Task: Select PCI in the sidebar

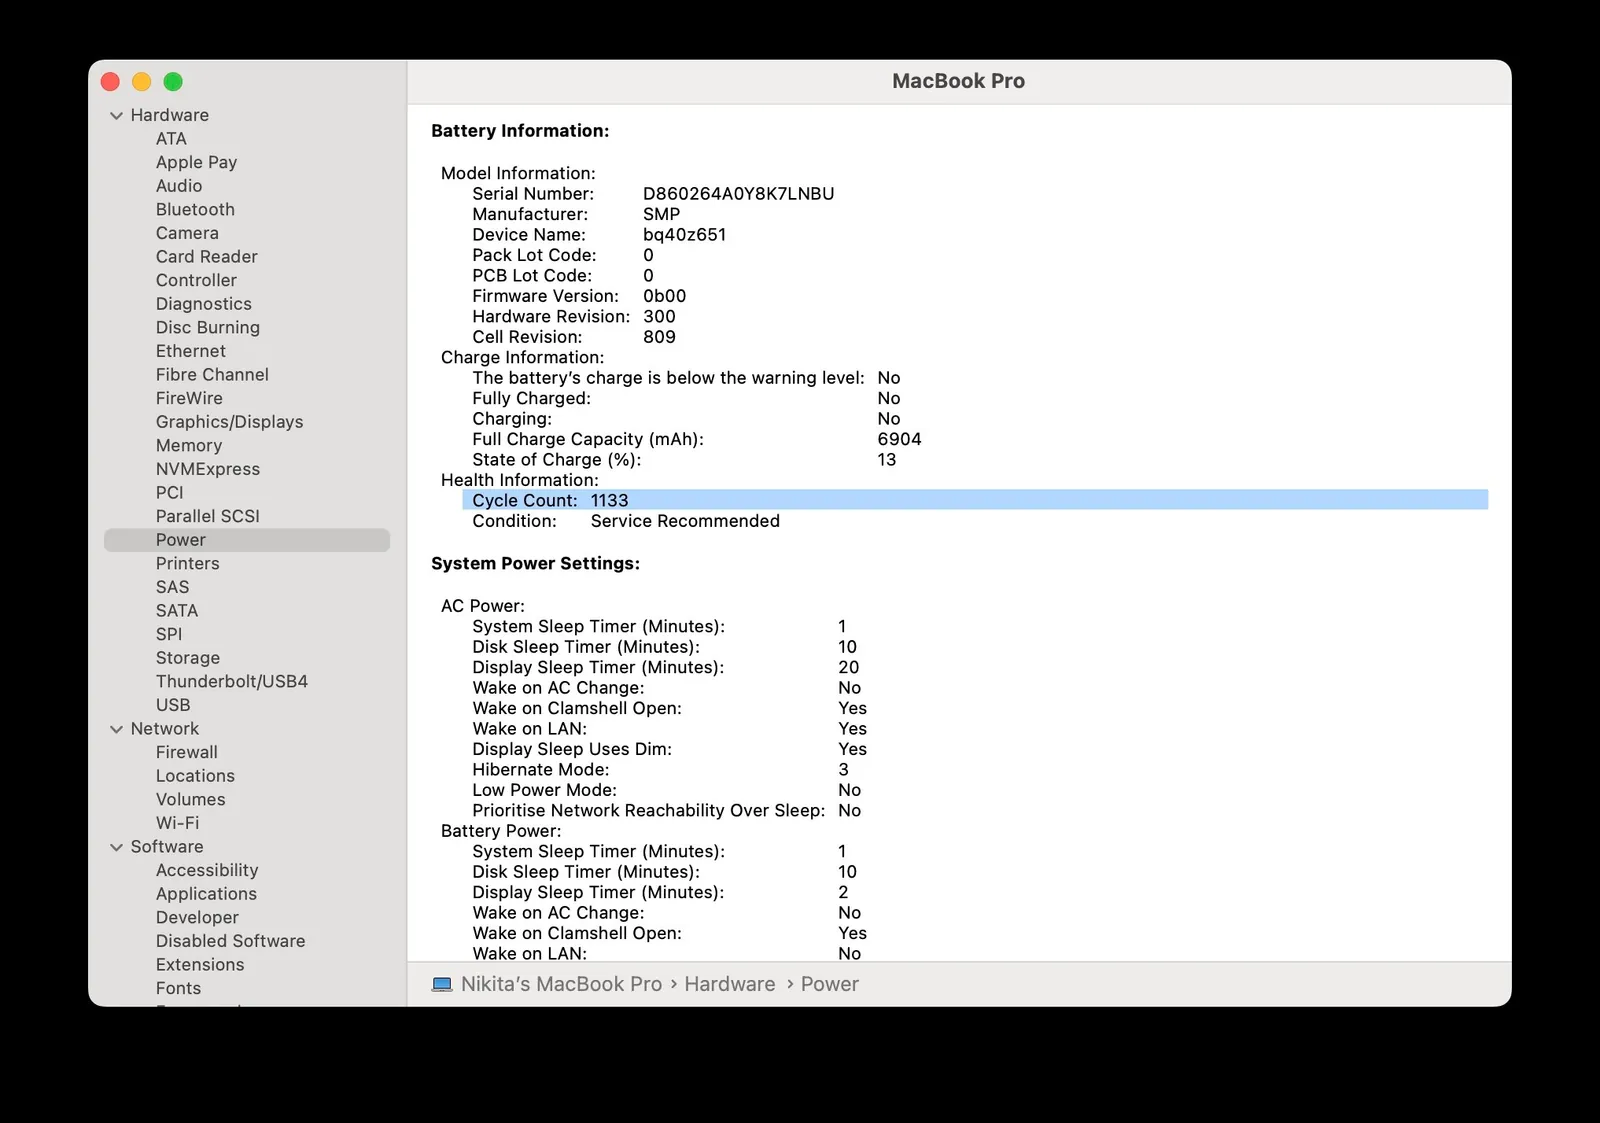Action: 170,493
